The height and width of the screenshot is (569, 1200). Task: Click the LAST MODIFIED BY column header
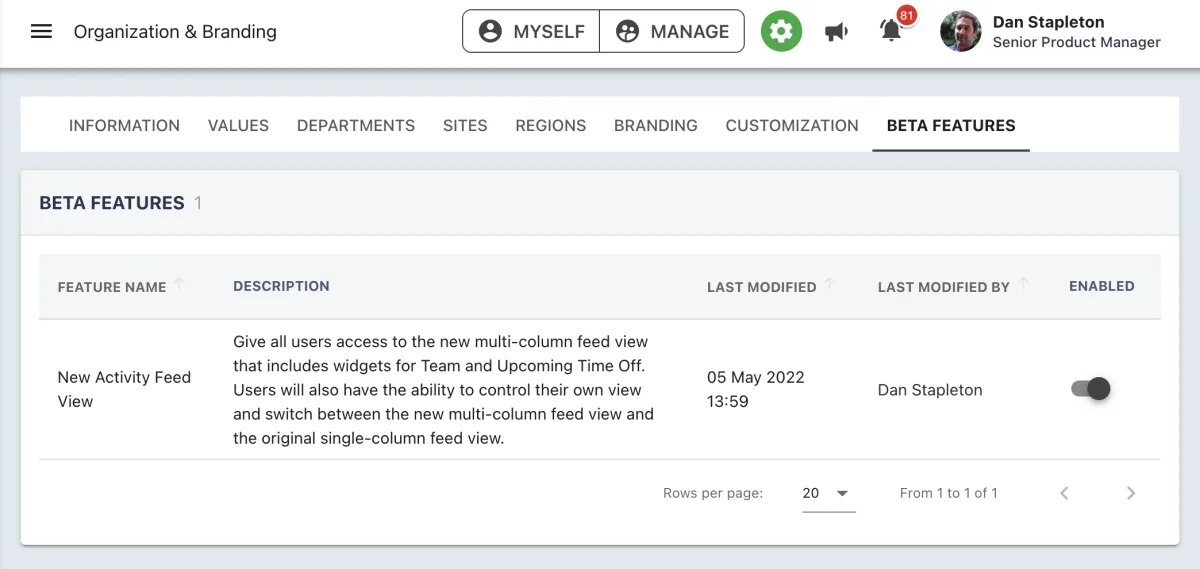pos(944,287)
